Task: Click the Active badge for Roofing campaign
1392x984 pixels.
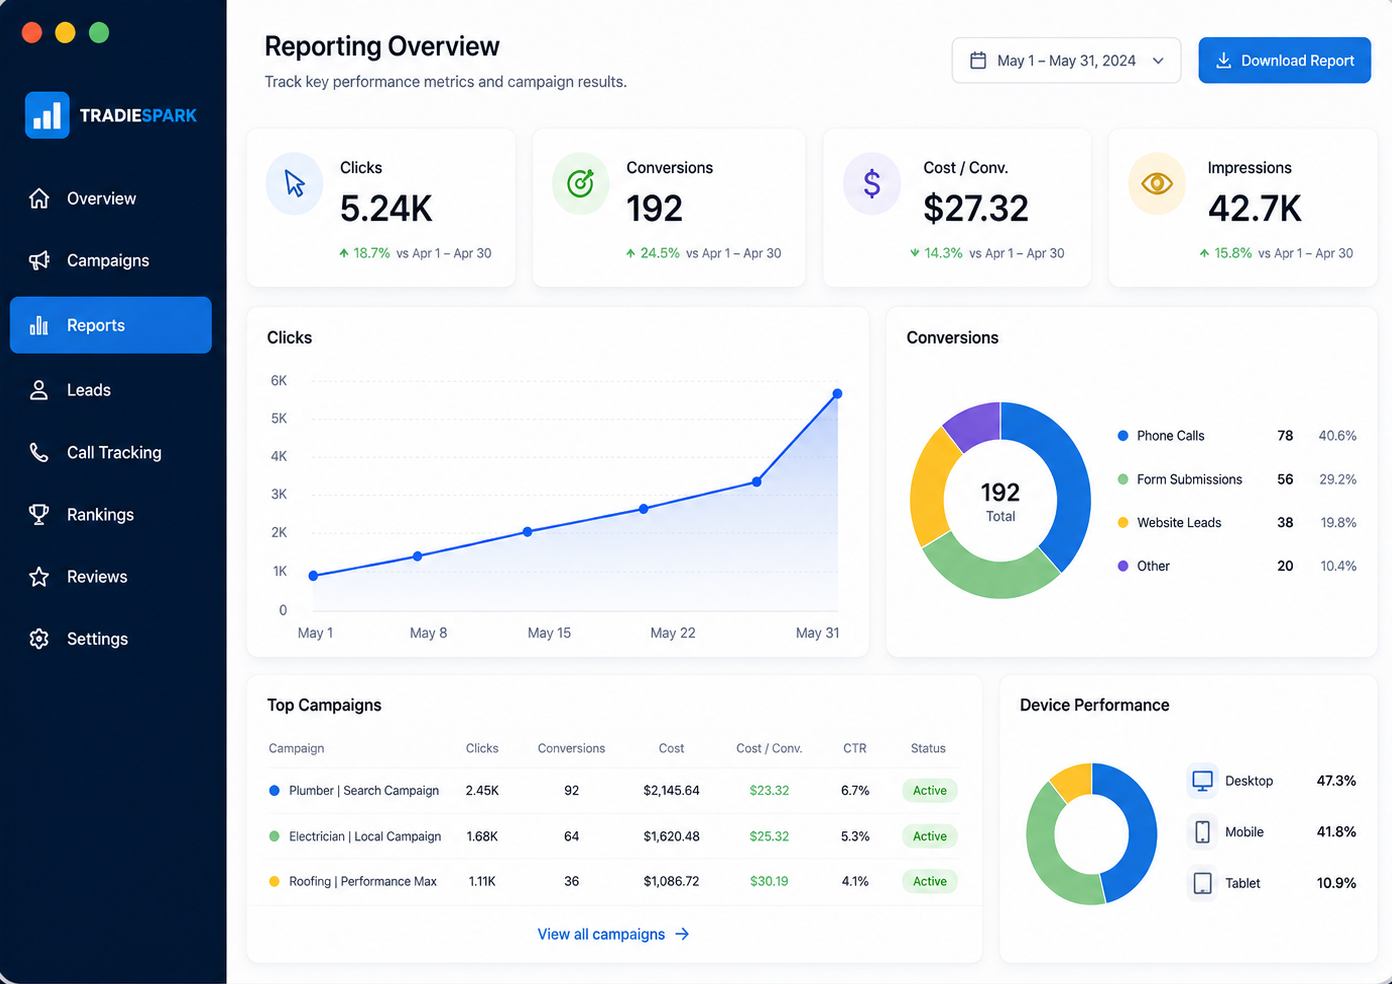Action: tap(930, 881)
